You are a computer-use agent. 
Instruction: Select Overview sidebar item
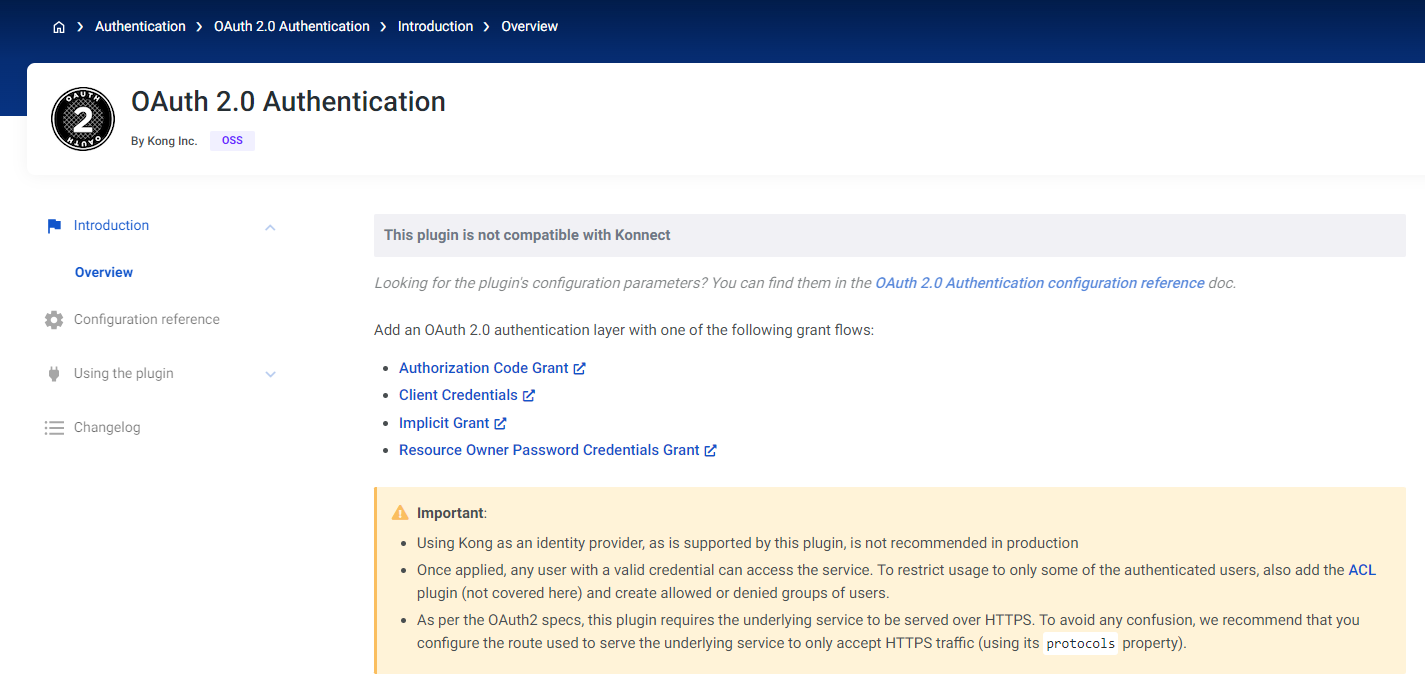pyautogui.click(x=104, y=272)
